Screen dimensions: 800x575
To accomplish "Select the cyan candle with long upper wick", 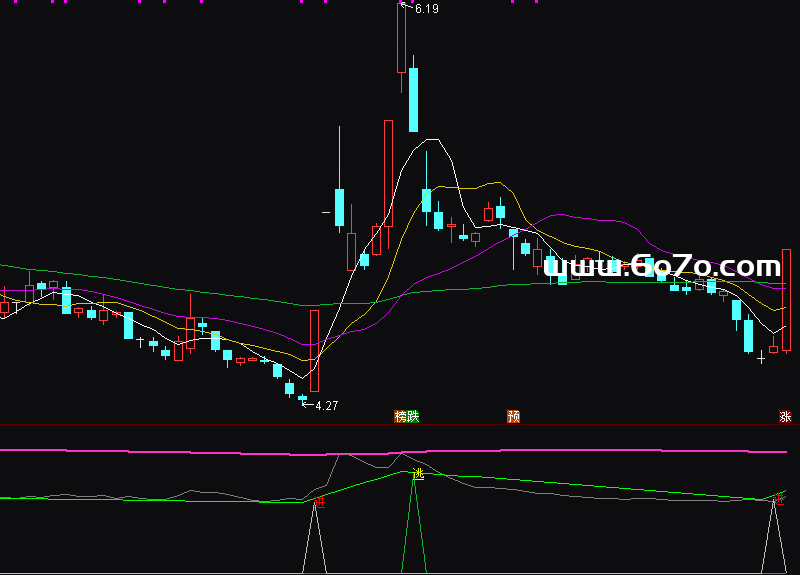I will tap(340, 205).
